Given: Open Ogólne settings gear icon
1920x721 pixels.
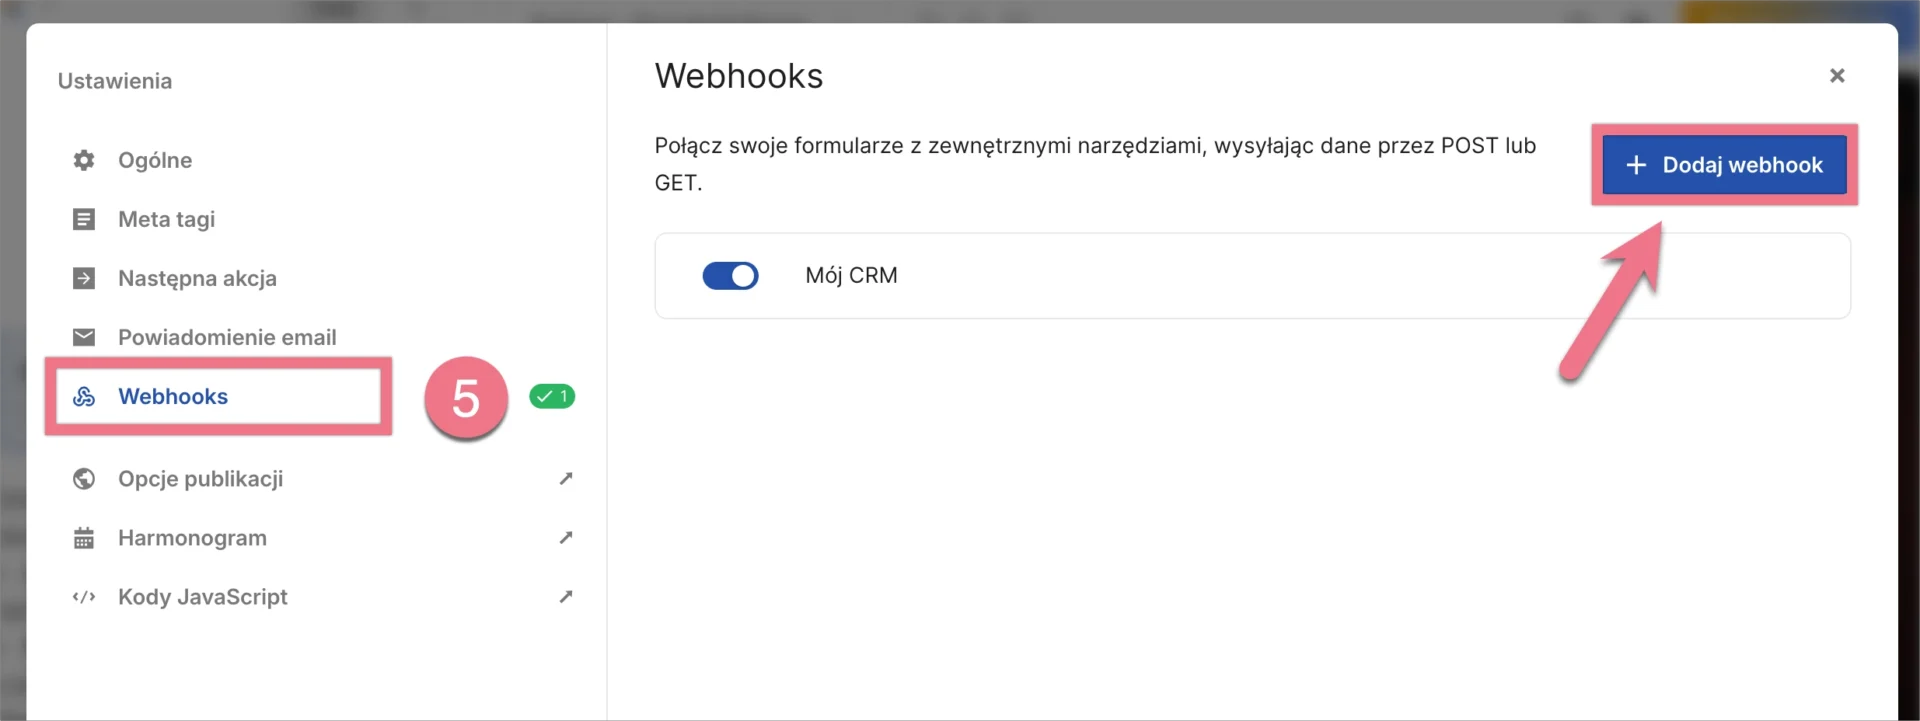Looking at the screenshot, I should (84, 160).
